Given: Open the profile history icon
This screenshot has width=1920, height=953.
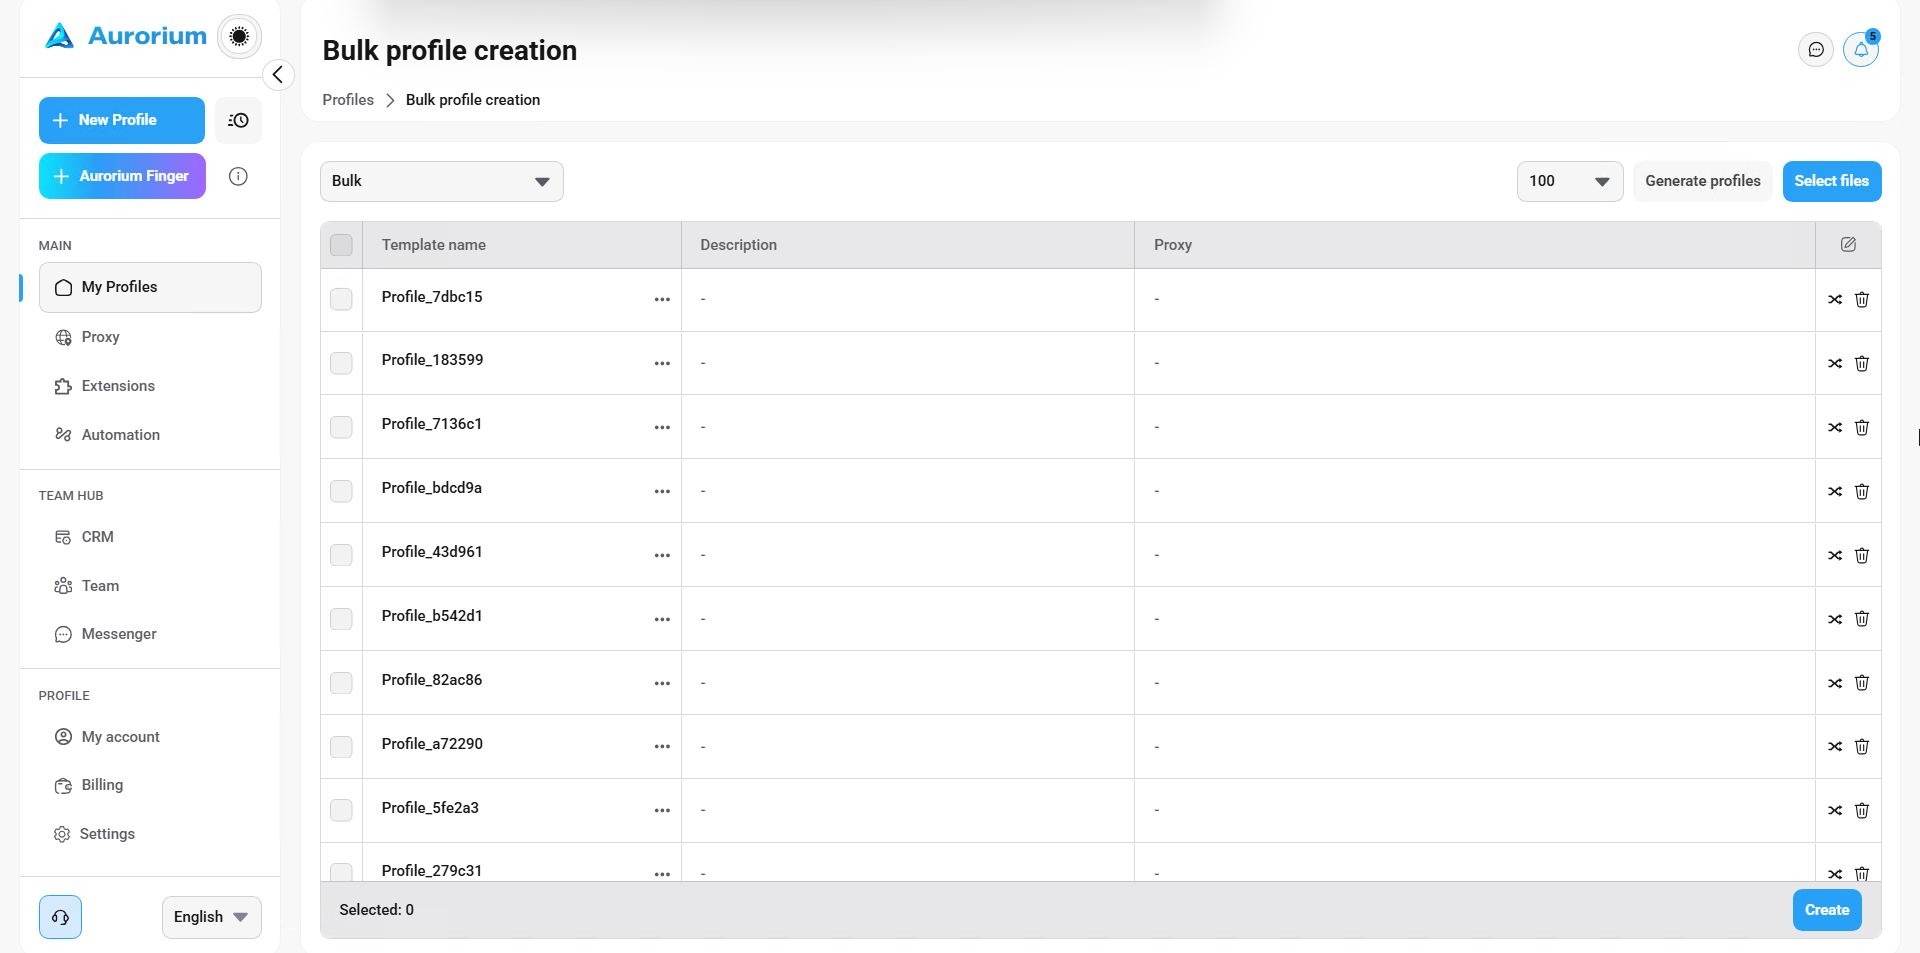Looking at the screenshot, I should tap(238, 120).
